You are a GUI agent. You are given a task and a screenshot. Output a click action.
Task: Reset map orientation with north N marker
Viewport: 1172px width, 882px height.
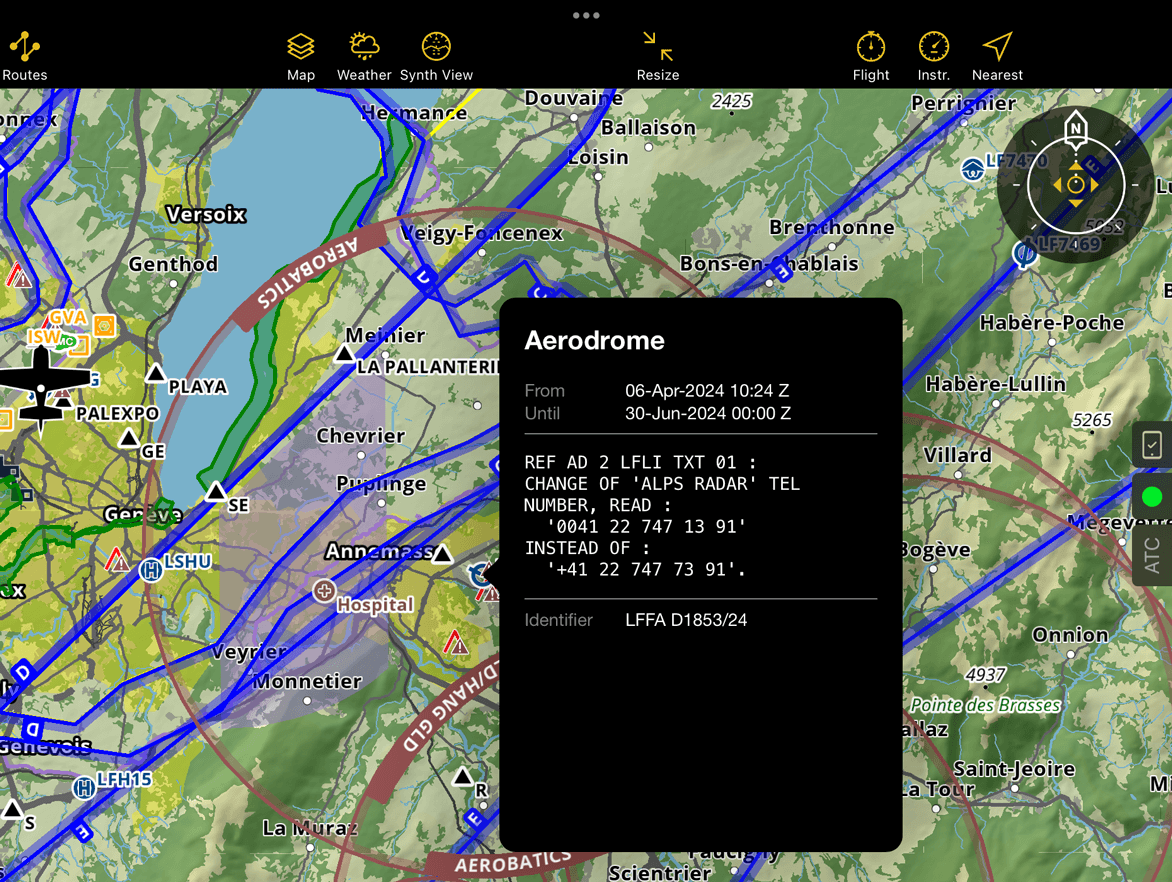click(1076, 126)
